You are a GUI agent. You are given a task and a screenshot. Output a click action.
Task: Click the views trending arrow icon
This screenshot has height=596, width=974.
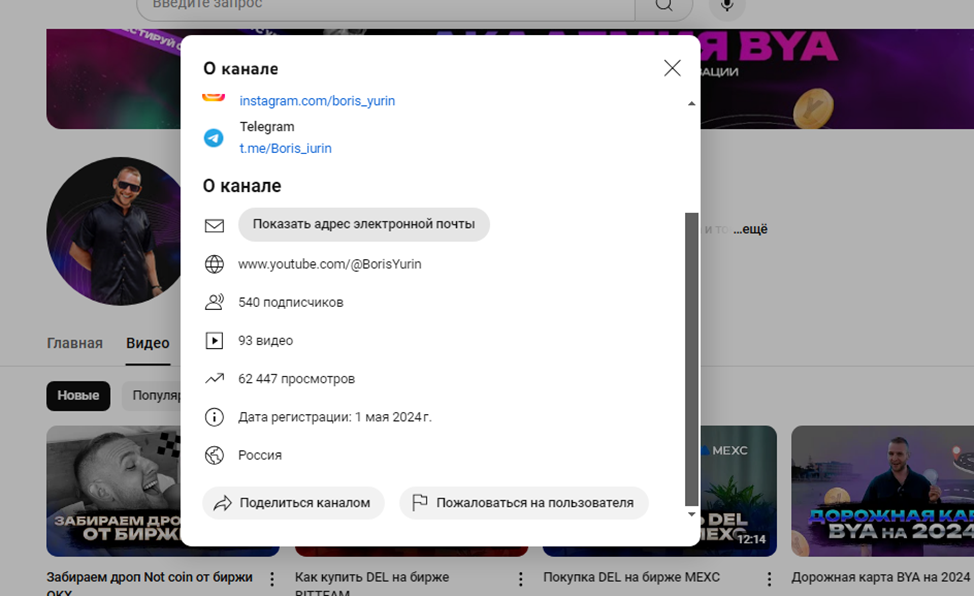click(214, 378)
